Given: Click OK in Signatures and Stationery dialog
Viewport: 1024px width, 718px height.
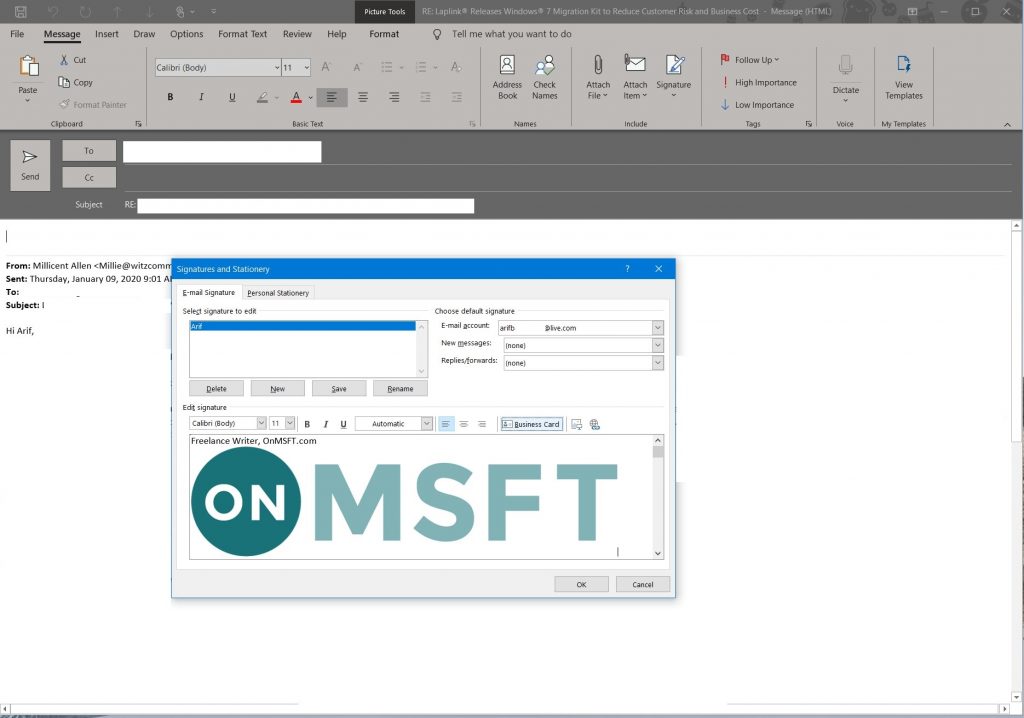Looking at the screenshot, I should point(581,584).
